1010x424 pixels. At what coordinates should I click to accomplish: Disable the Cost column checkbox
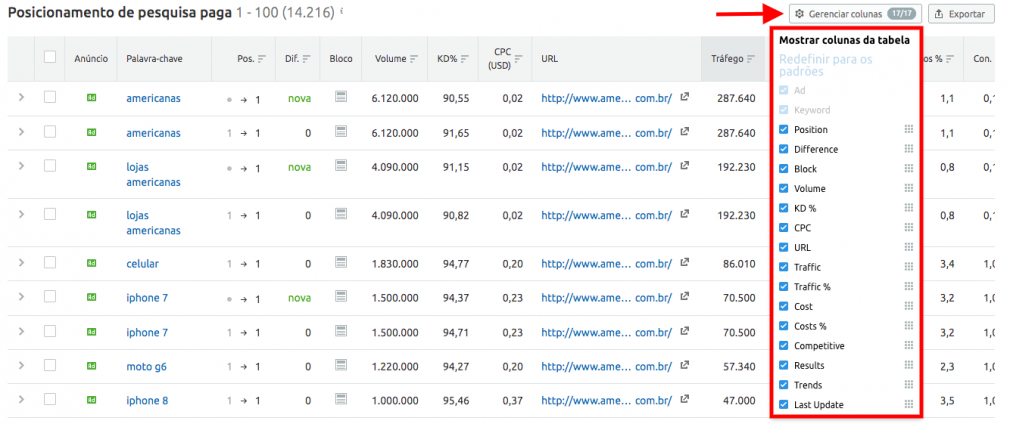click(x=783, y=306)
